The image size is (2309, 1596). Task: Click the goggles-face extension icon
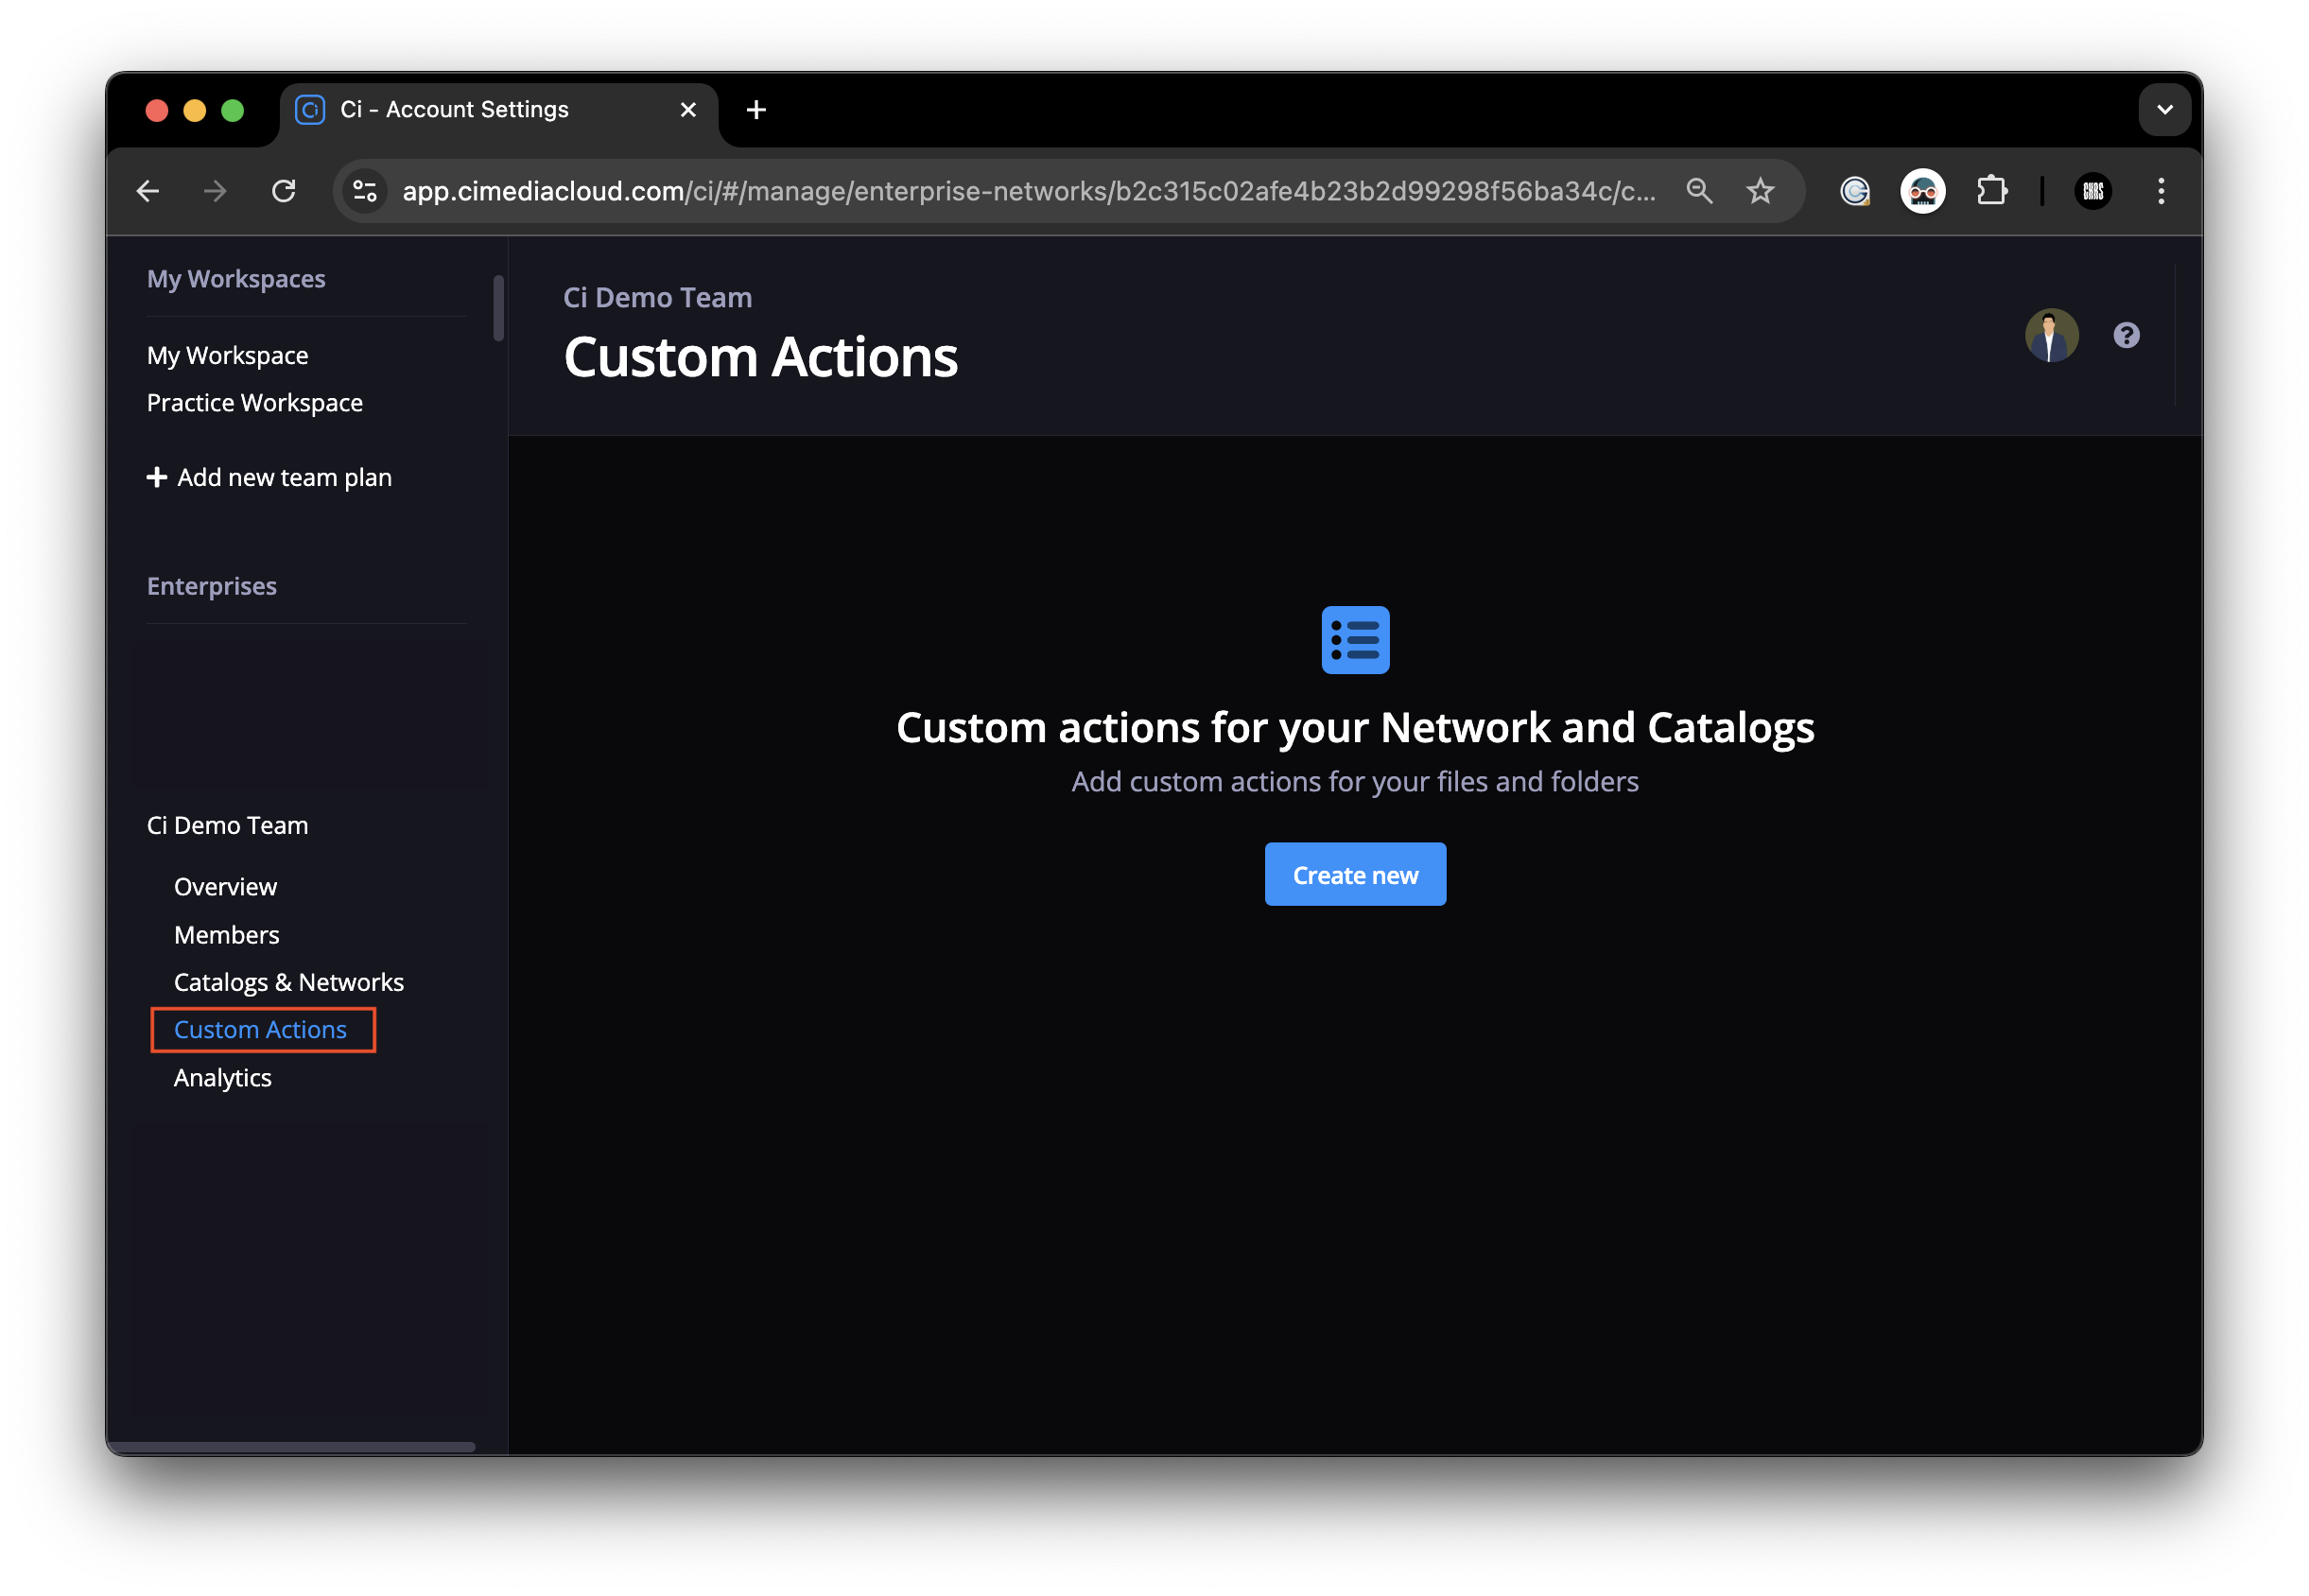pyautogui.click(x=1922, y=191)
